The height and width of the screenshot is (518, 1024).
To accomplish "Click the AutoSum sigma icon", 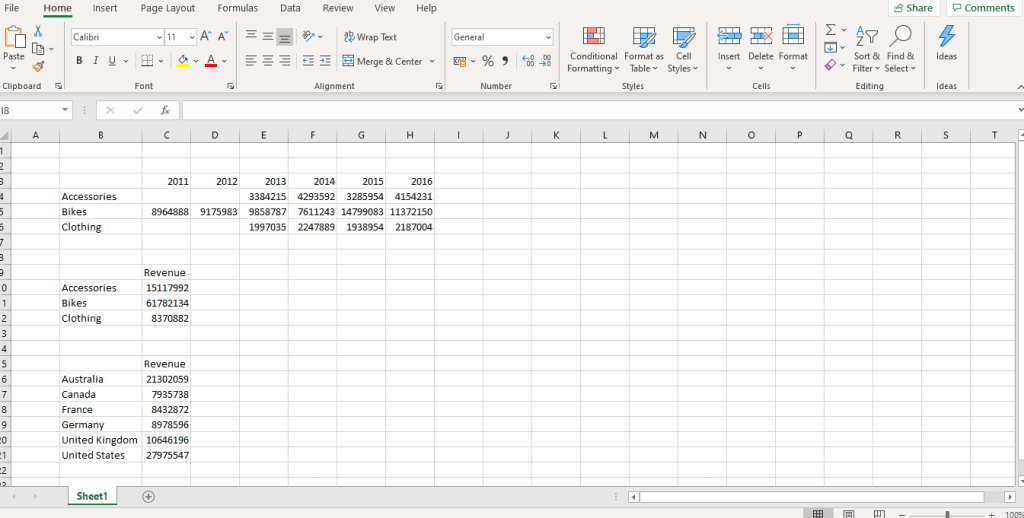I will tap(830, 30).
